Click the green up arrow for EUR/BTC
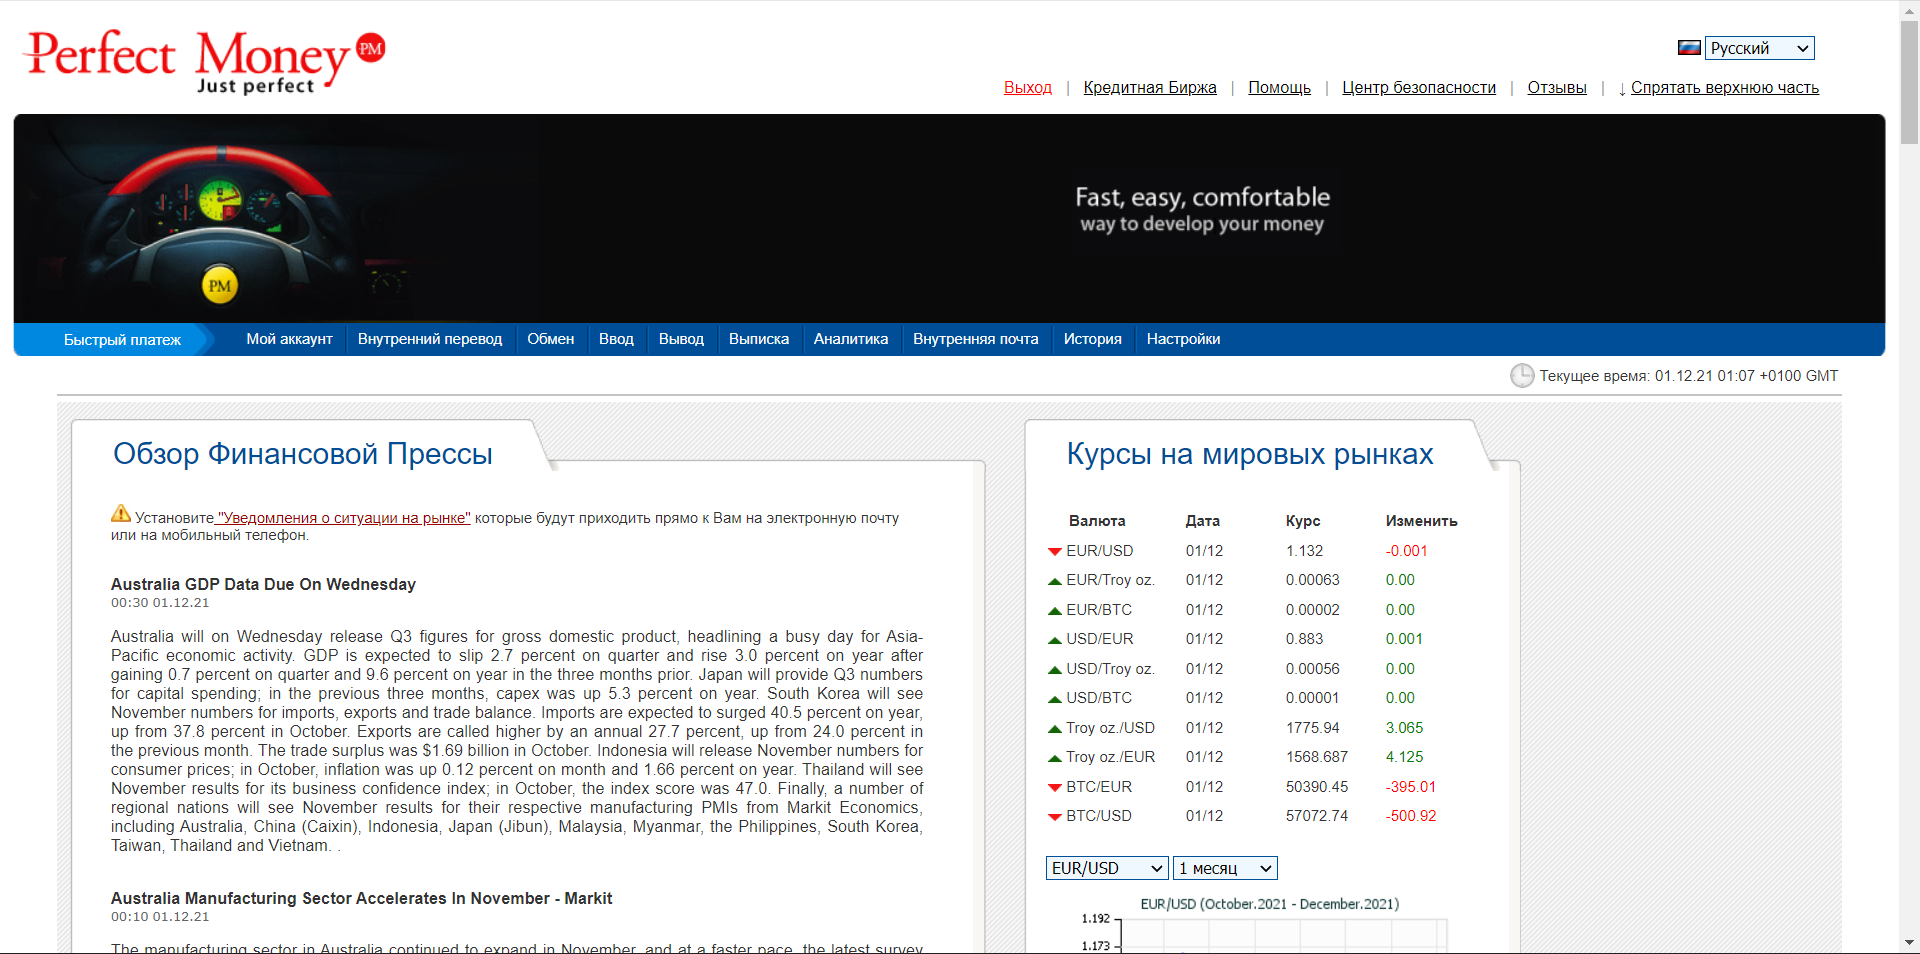This screenshot has width=1920, height=954. (x=1054, y=611)
